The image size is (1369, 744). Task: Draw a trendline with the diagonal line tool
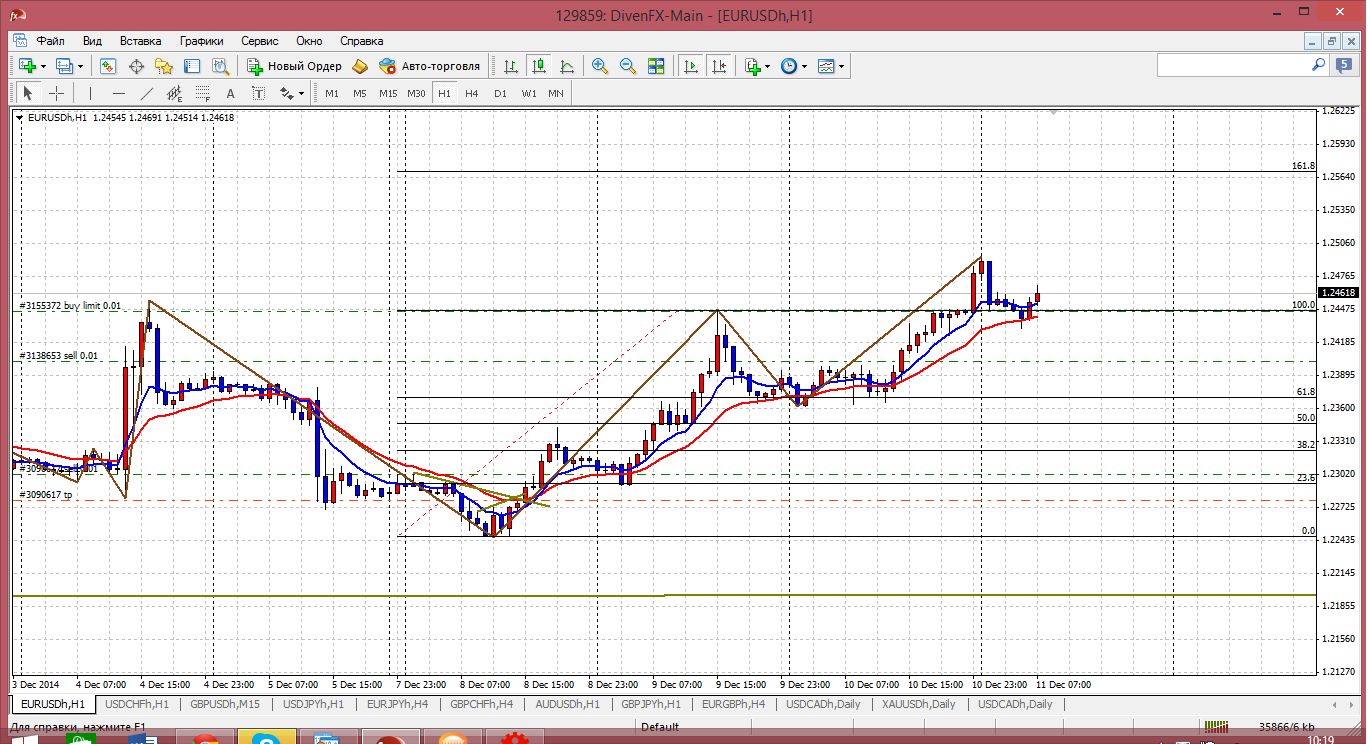point(147,93)
